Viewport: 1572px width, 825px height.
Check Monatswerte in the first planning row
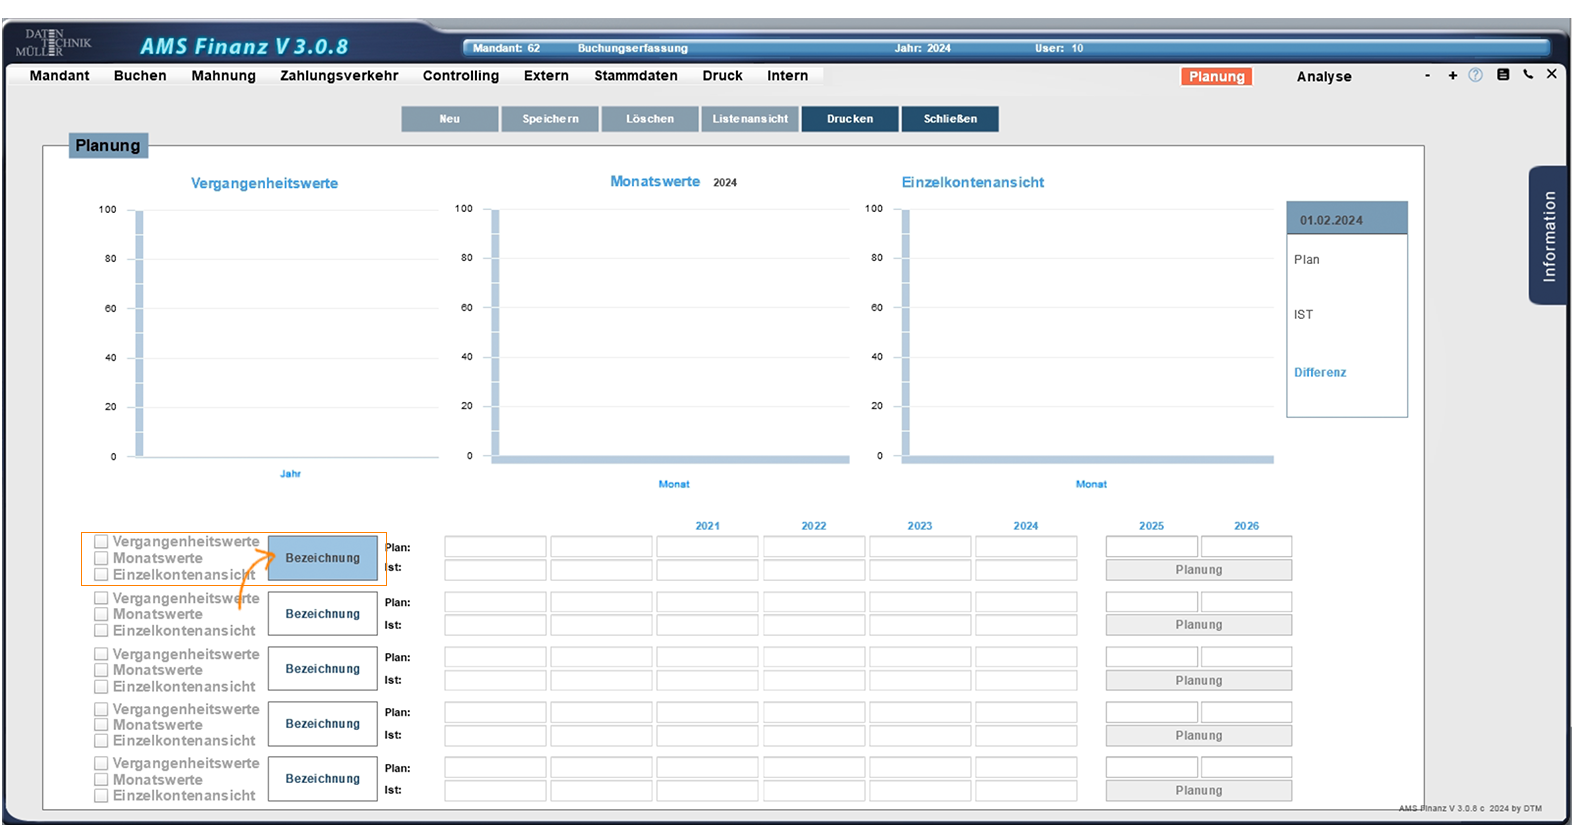pos(101,559)
